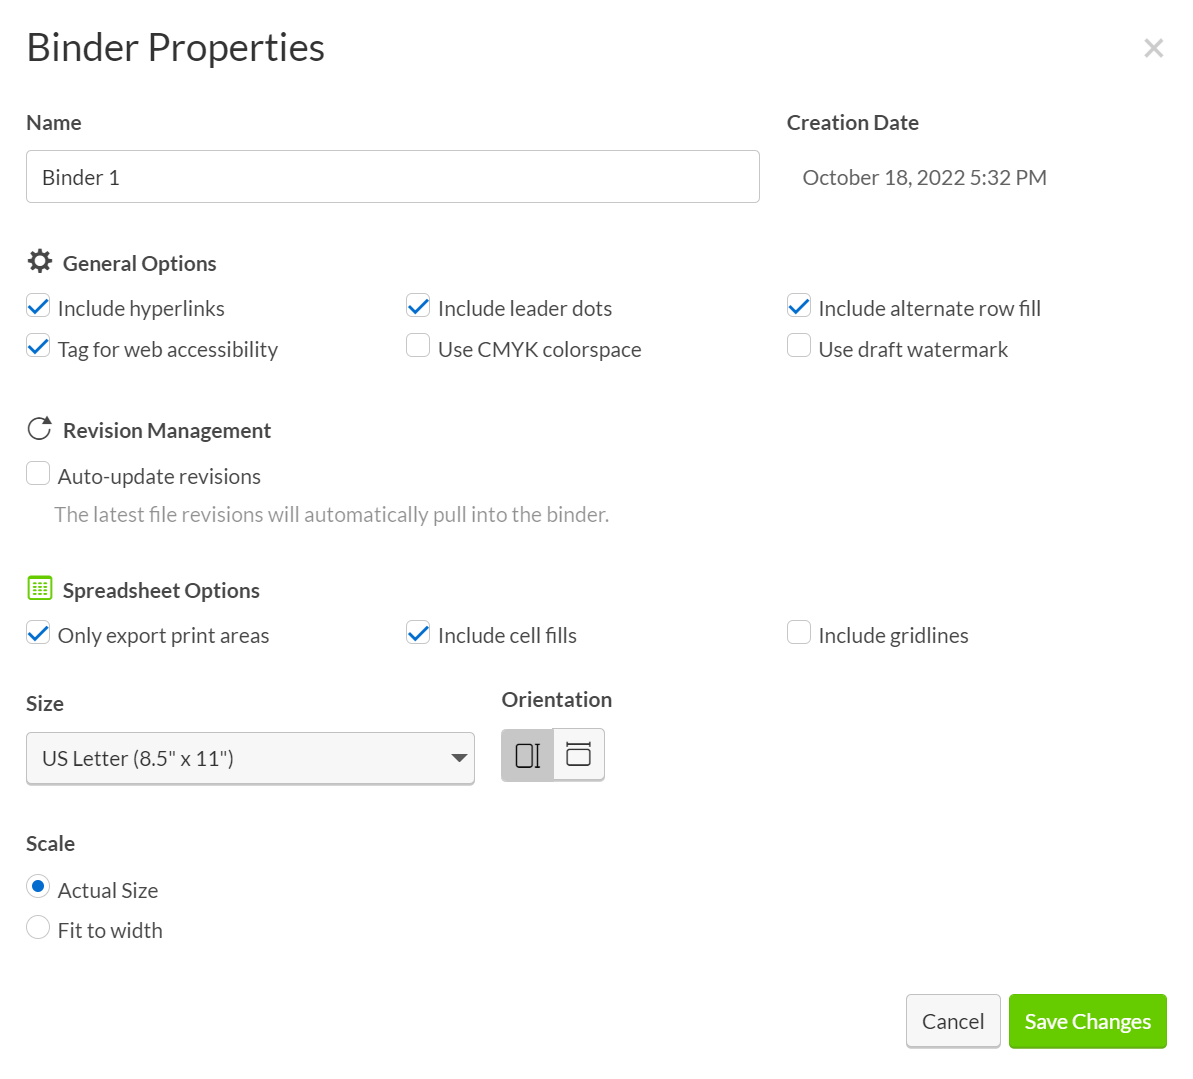This screenshot has height=1079, width=1193.
Task: Enable Include gridlines
Action: tap(798, 631)
